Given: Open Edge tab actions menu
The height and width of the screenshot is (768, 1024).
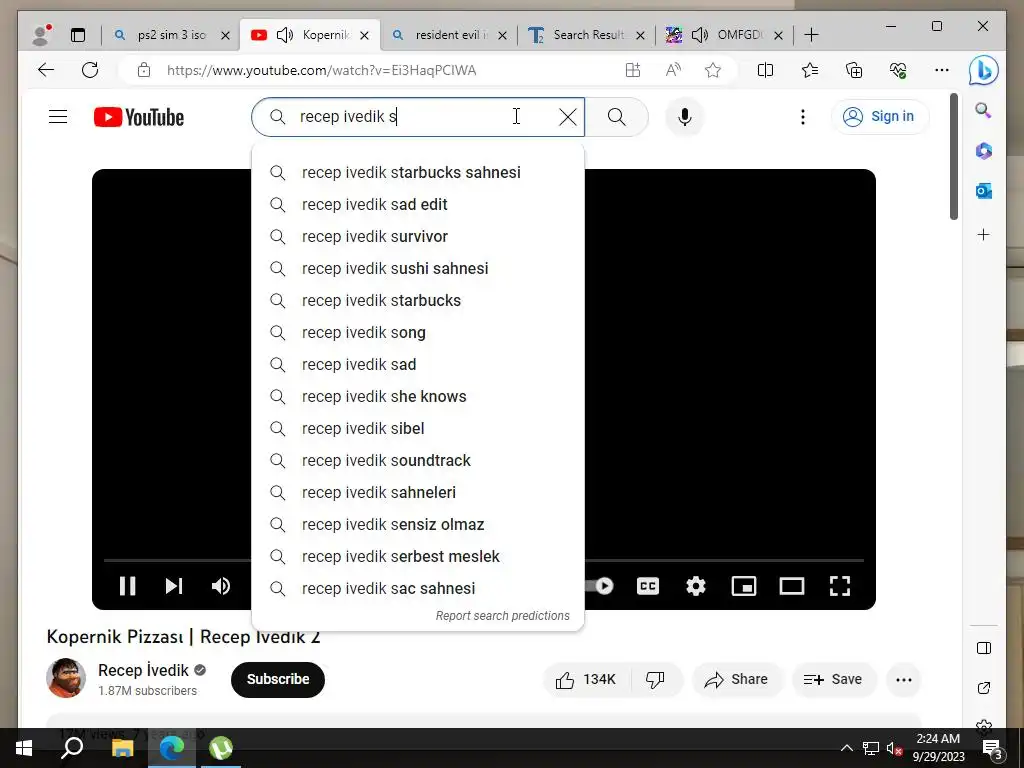Looking at the screenshot, I should 78,35.
